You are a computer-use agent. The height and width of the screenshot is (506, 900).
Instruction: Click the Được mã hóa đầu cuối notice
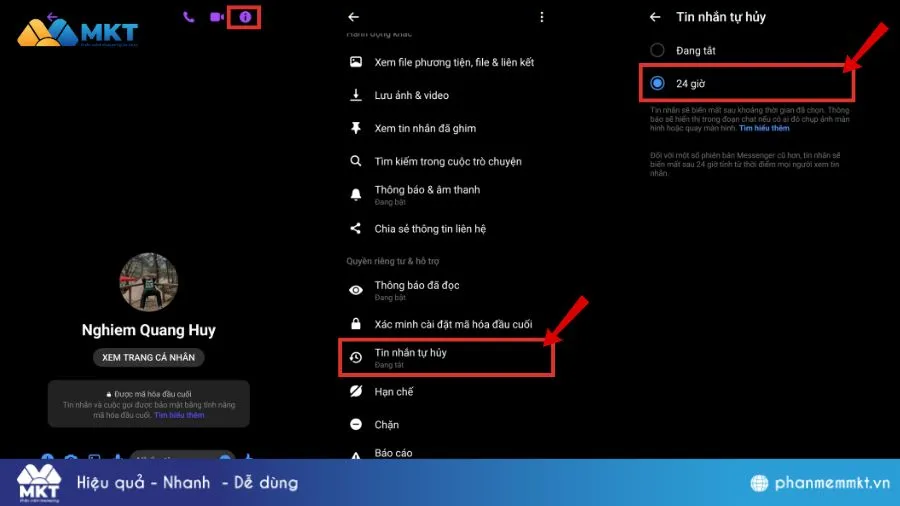tap(149, 404)
